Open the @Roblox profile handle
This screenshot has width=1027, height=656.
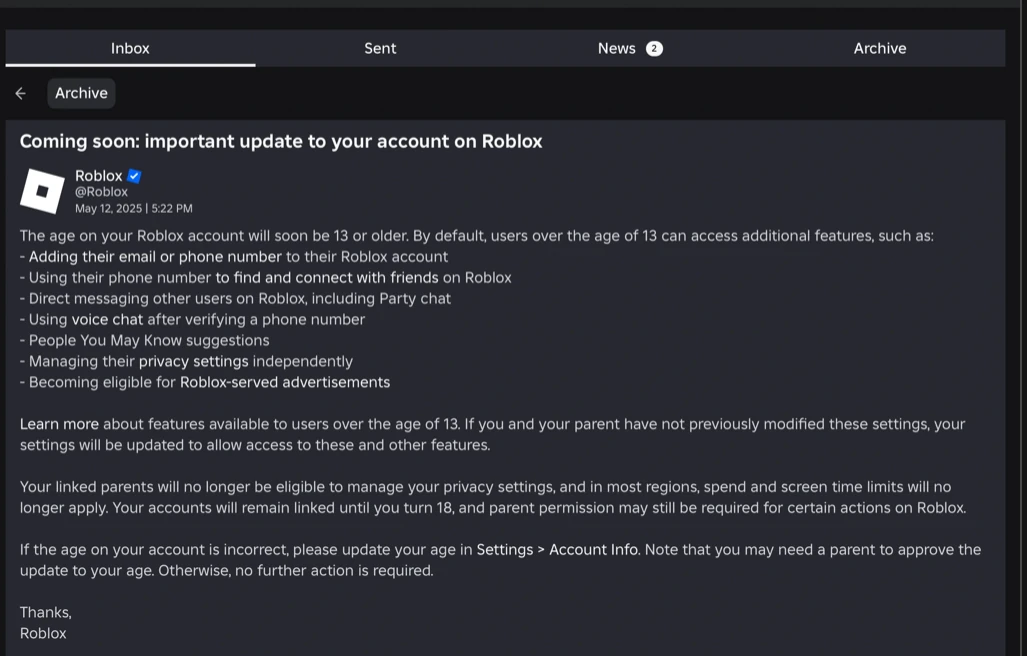pos(101,191)
